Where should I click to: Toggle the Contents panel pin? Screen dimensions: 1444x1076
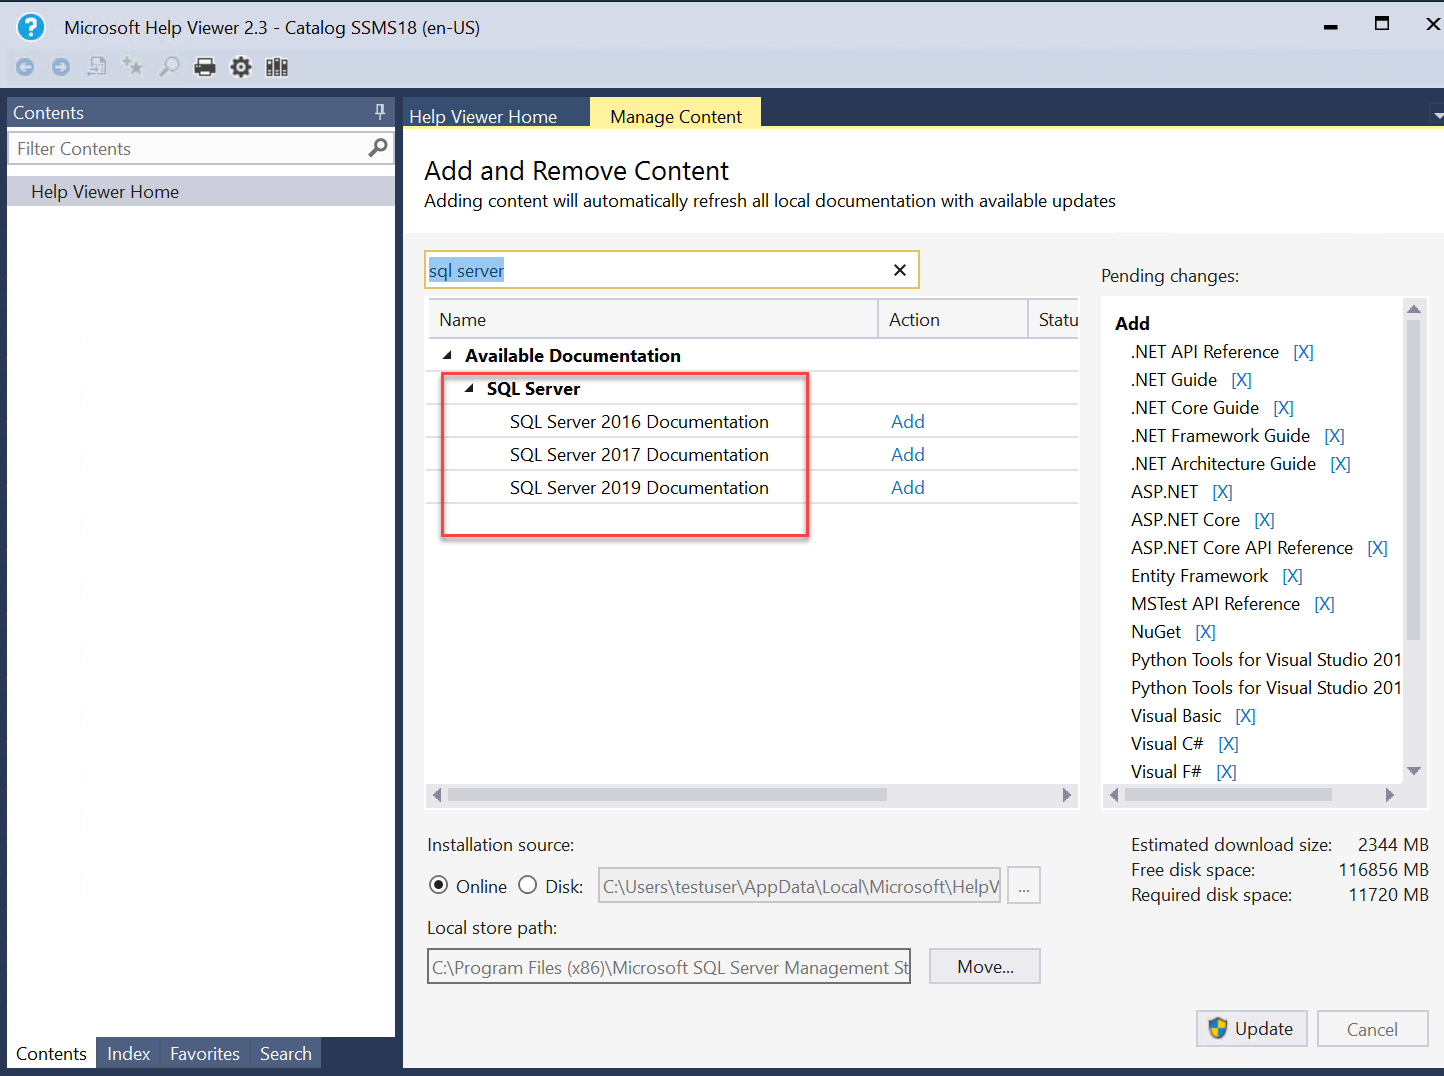(379, 112)
